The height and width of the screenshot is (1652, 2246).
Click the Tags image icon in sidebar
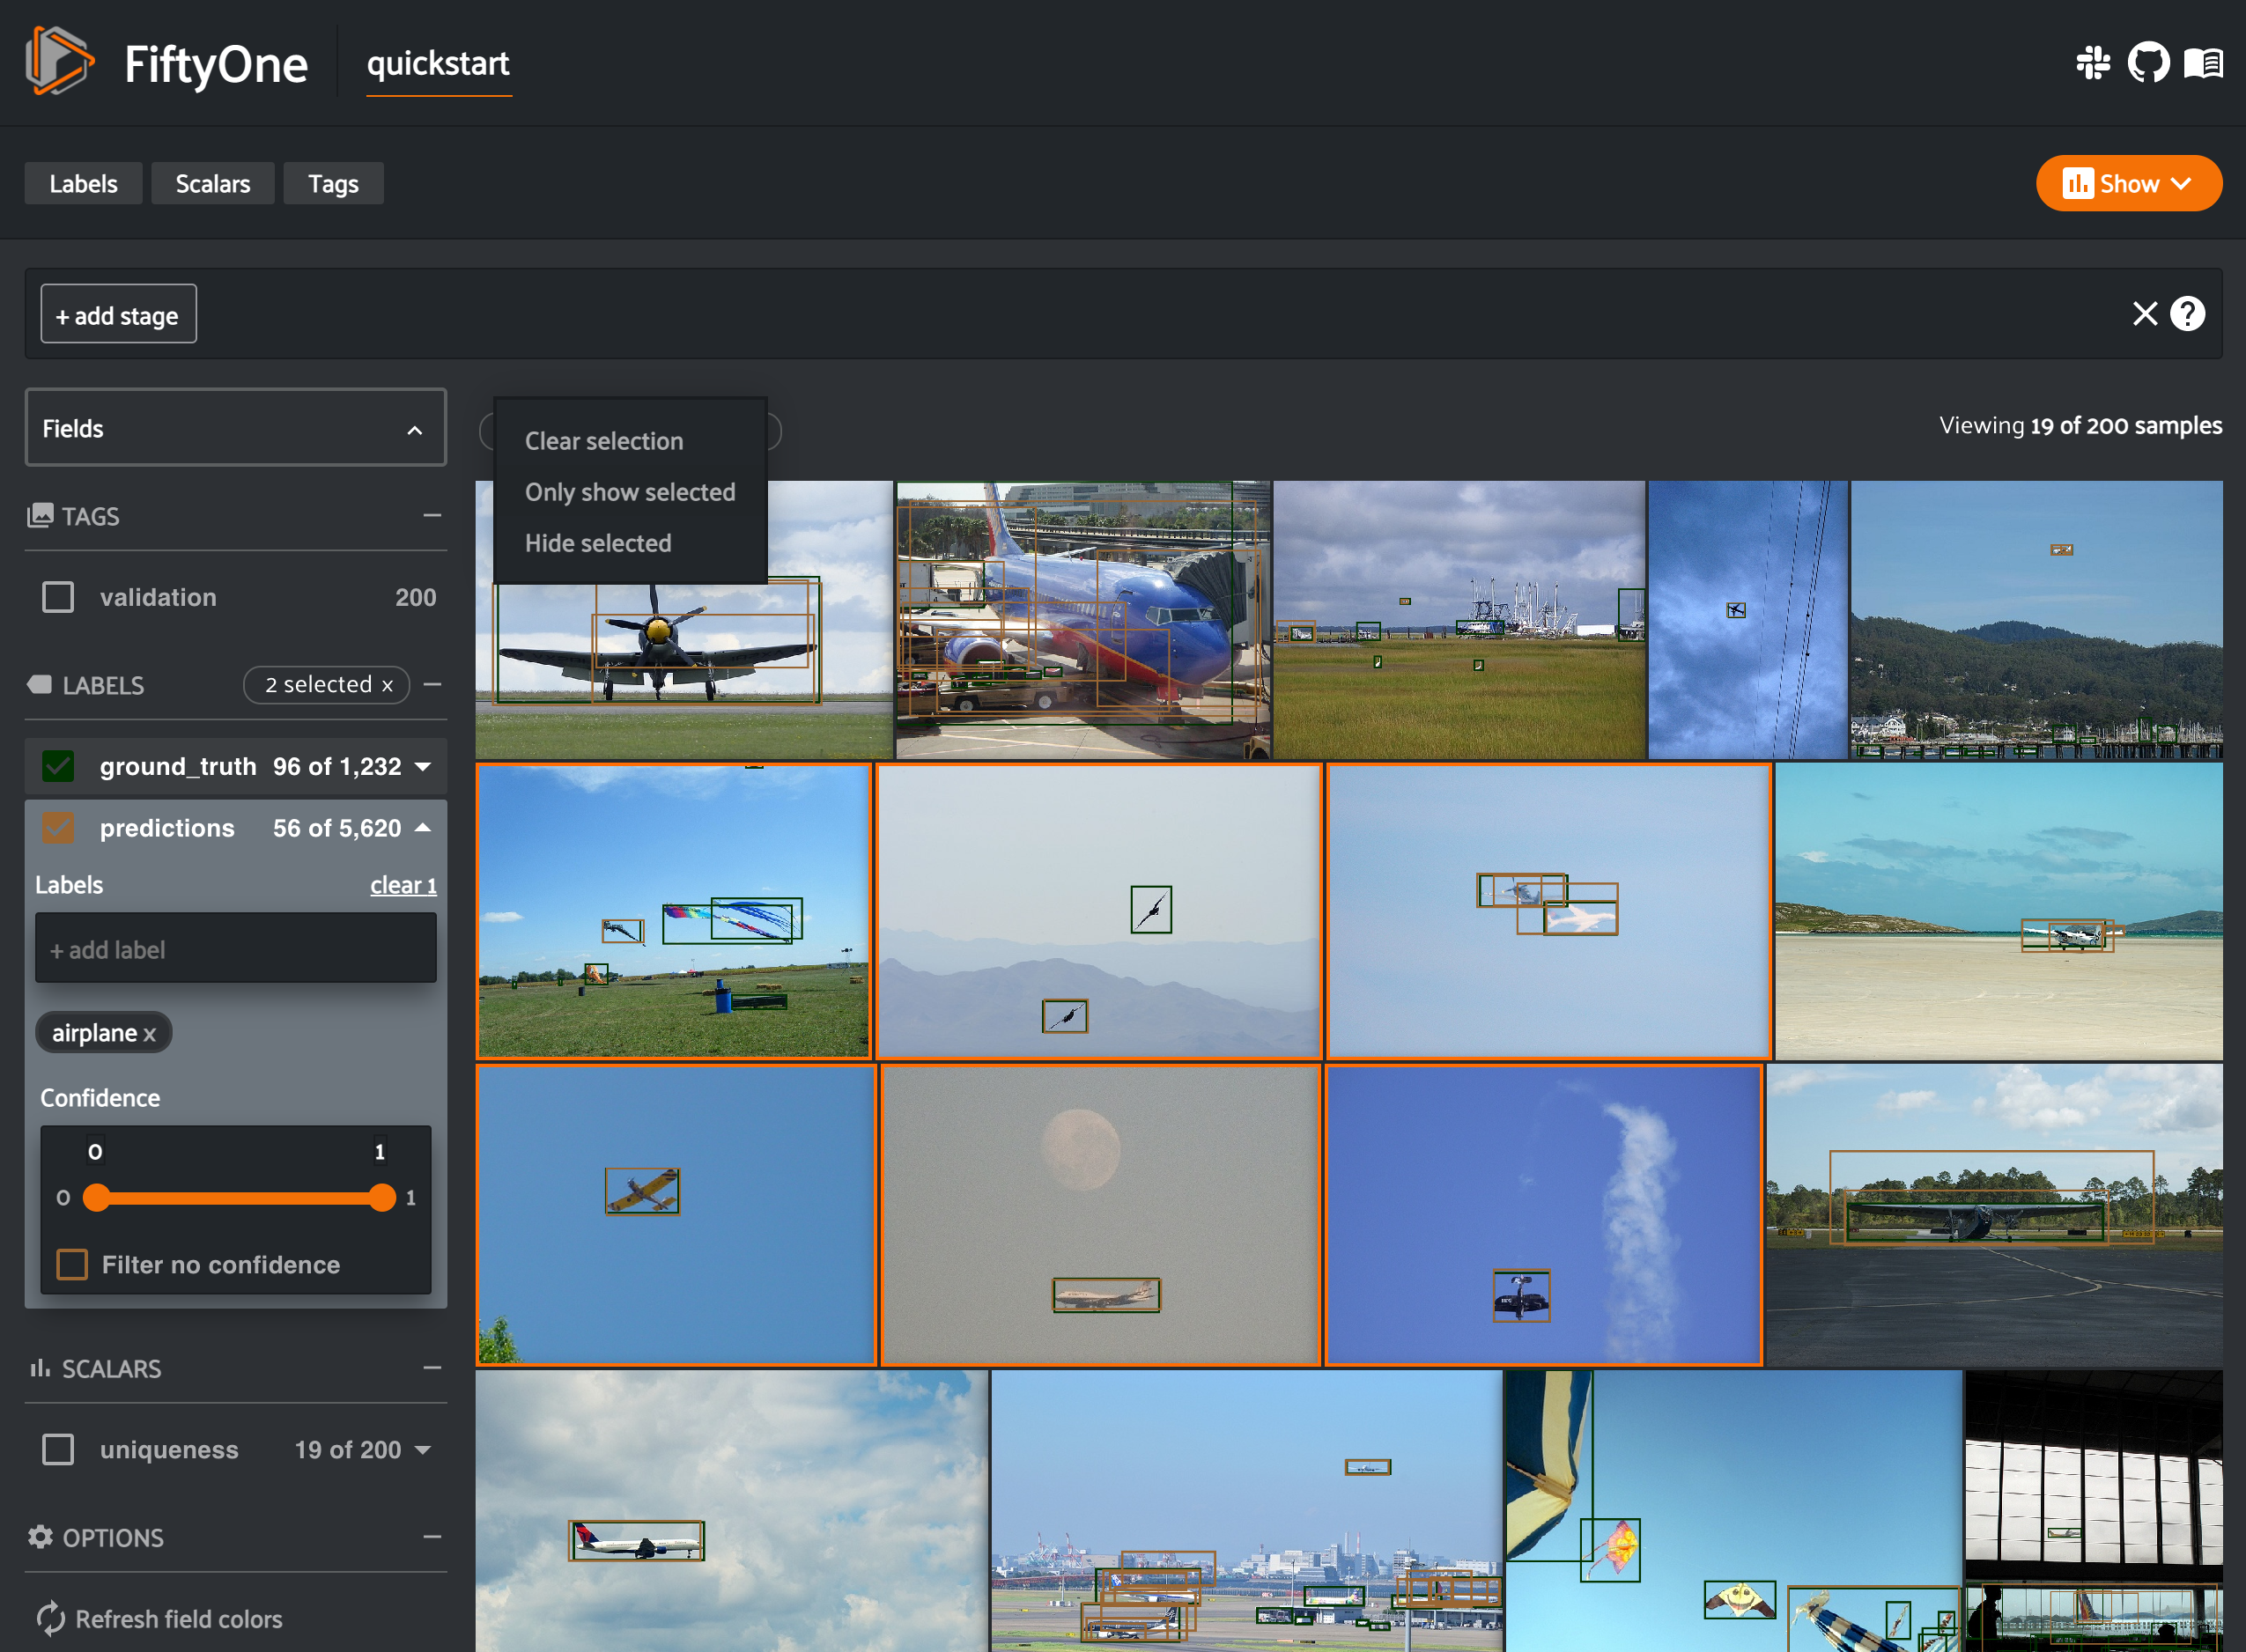[x=40, y=516]
